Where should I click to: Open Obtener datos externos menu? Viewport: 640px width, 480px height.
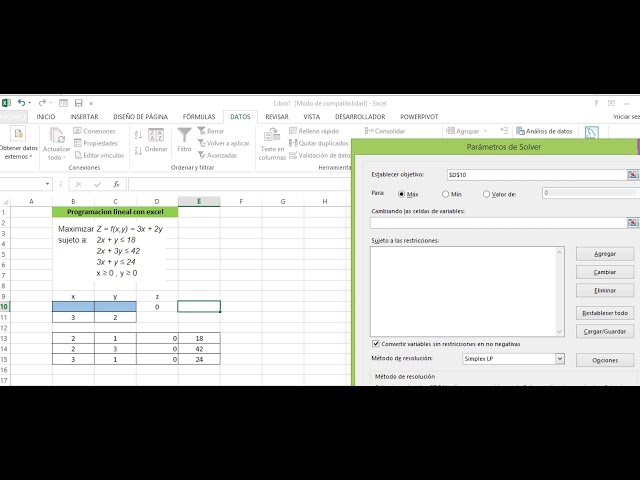pyautogui.click(x=18, y=143)
